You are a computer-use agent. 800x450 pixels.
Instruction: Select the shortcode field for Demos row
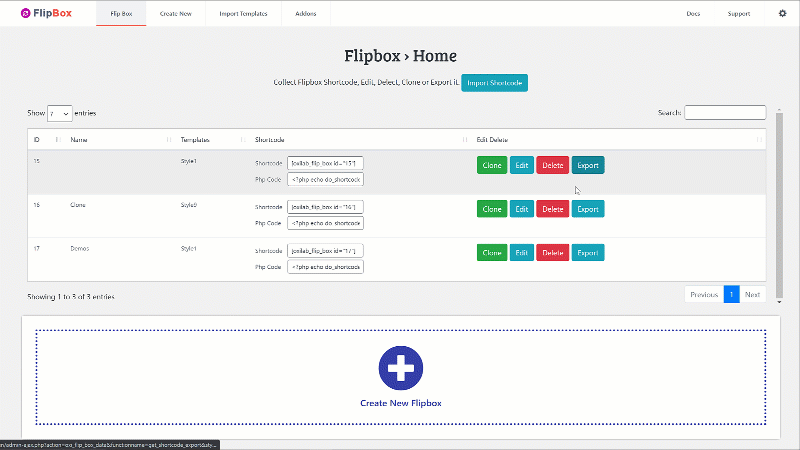(x=325, y=251)
